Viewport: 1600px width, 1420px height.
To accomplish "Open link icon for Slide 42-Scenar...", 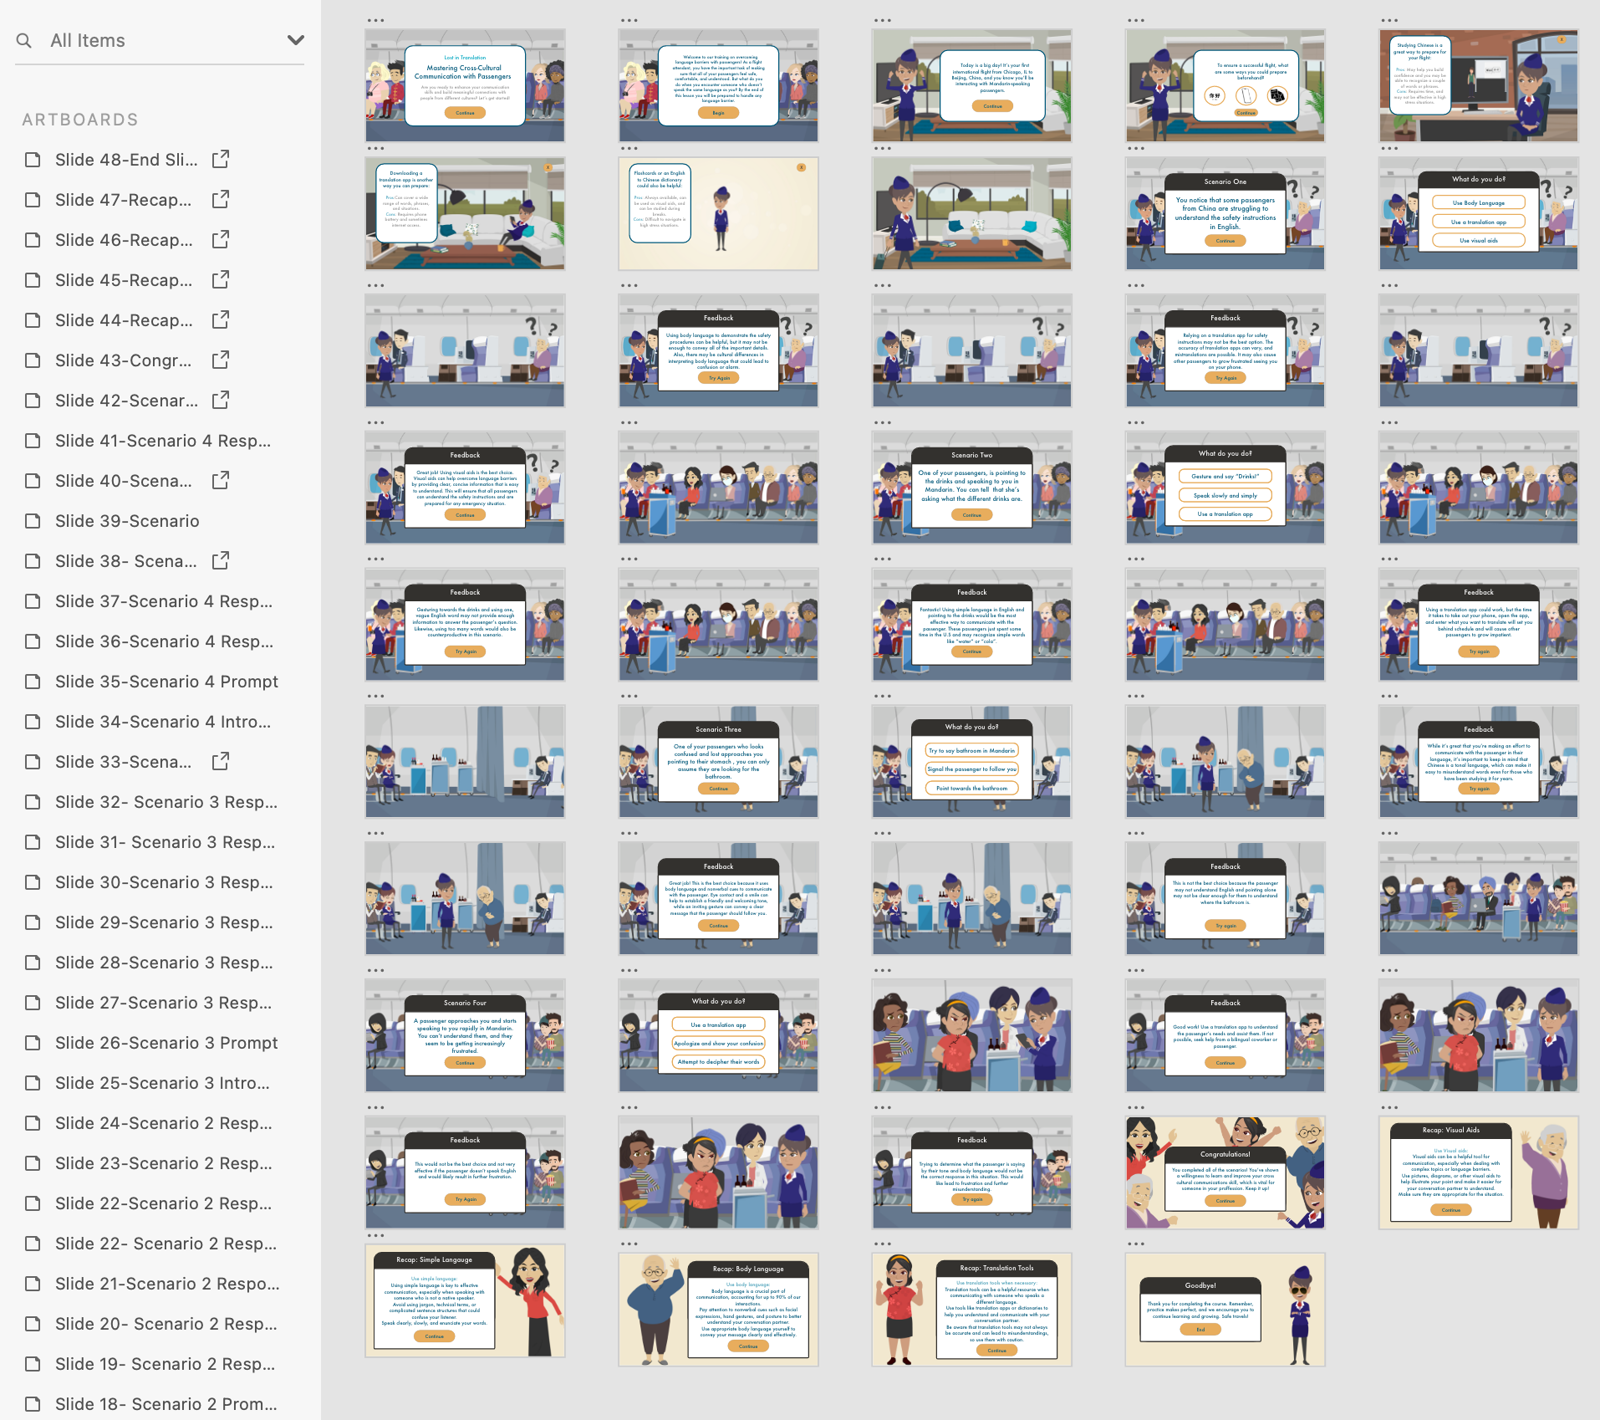I will 221,399.
